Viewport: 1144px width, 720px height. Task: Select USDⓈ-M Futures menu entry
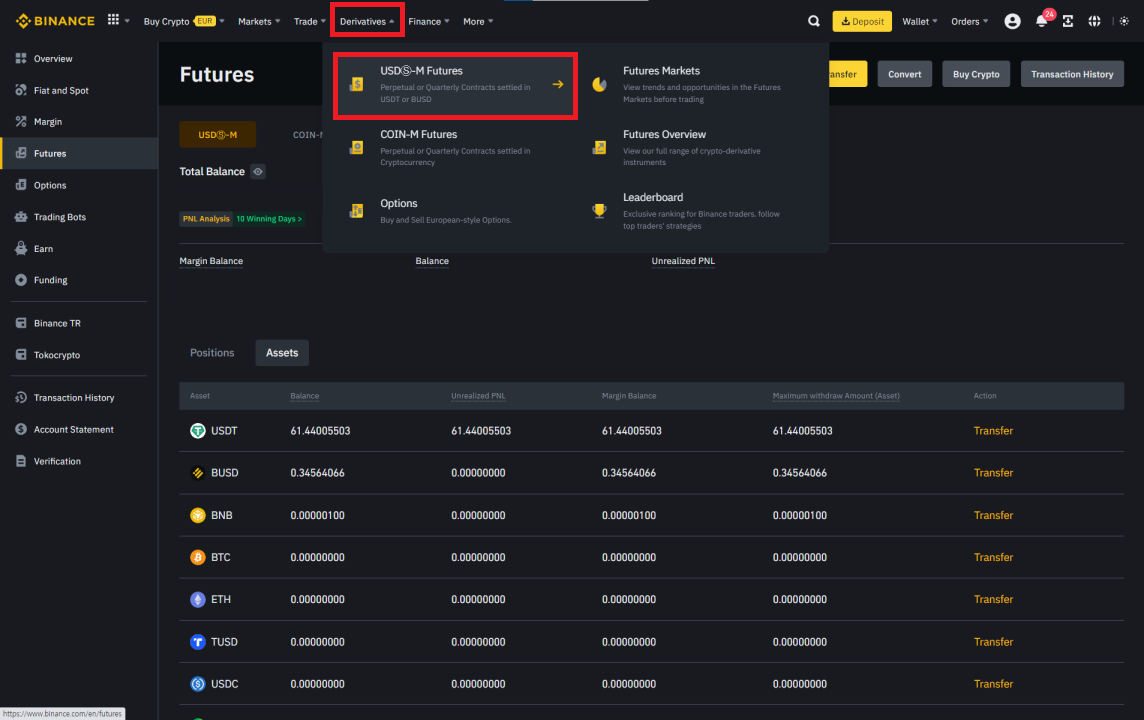point(456,85)
